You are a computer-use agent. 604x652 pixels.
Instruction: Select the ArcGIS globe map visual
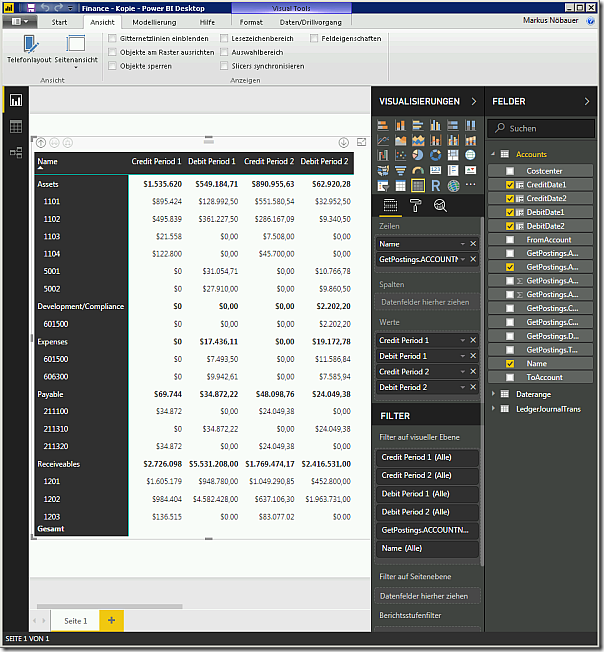(x=453, y=185)
